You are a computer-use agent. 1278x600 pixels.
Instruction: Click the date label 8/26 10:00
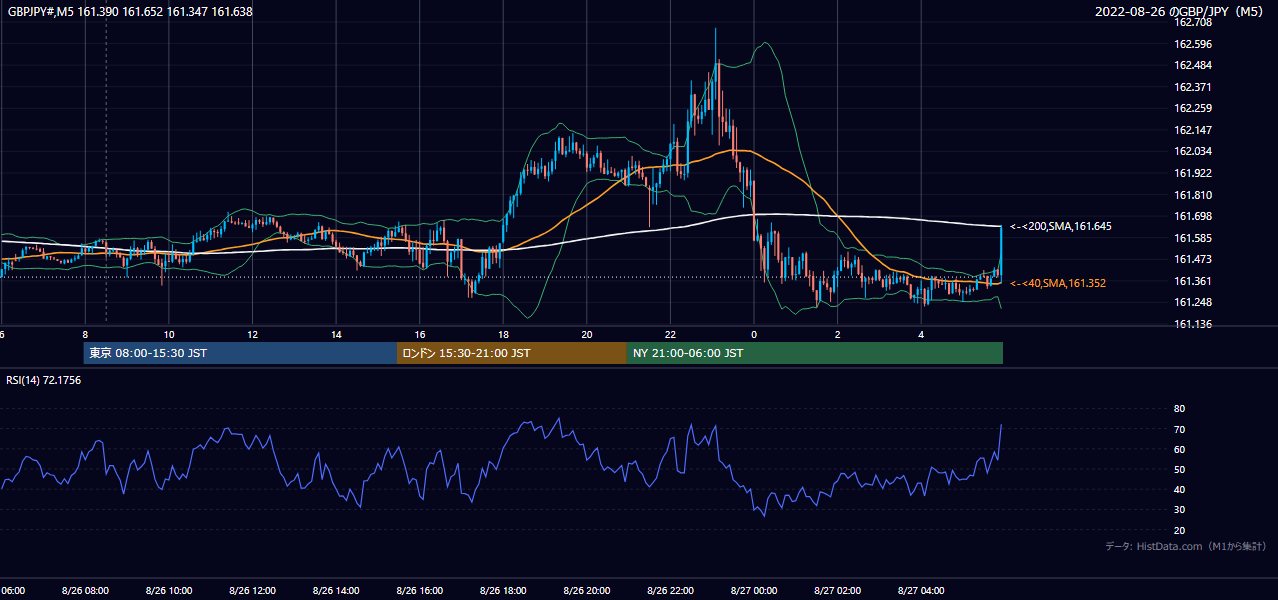click(169, 590)
